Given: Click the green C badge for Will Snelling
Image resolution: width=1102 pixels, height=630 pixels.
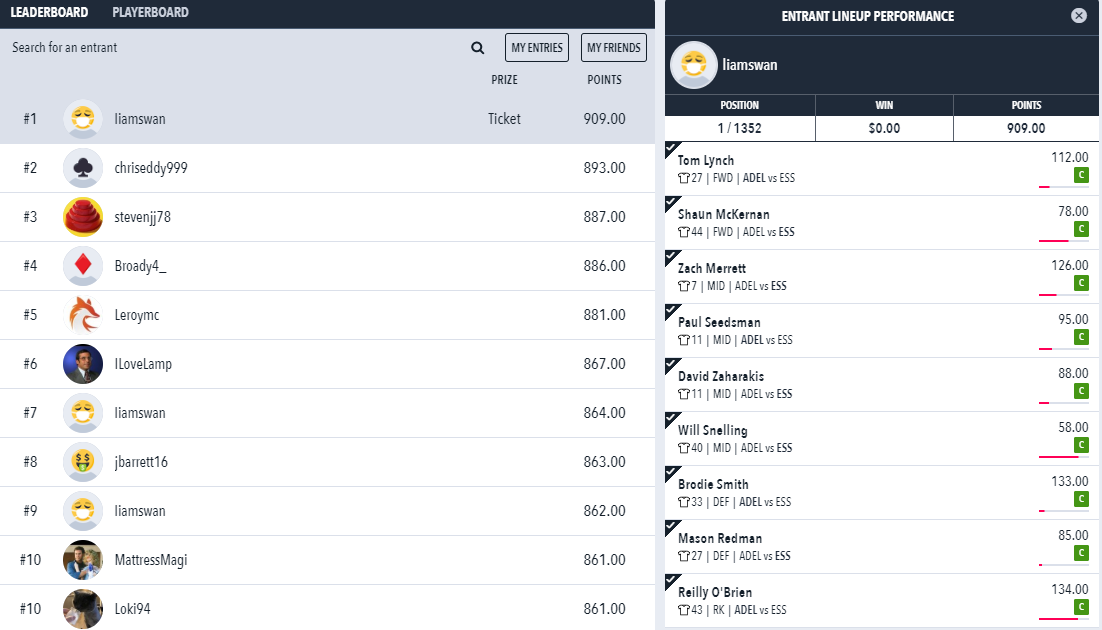Looking at the screenshot, I should 1082,445.
